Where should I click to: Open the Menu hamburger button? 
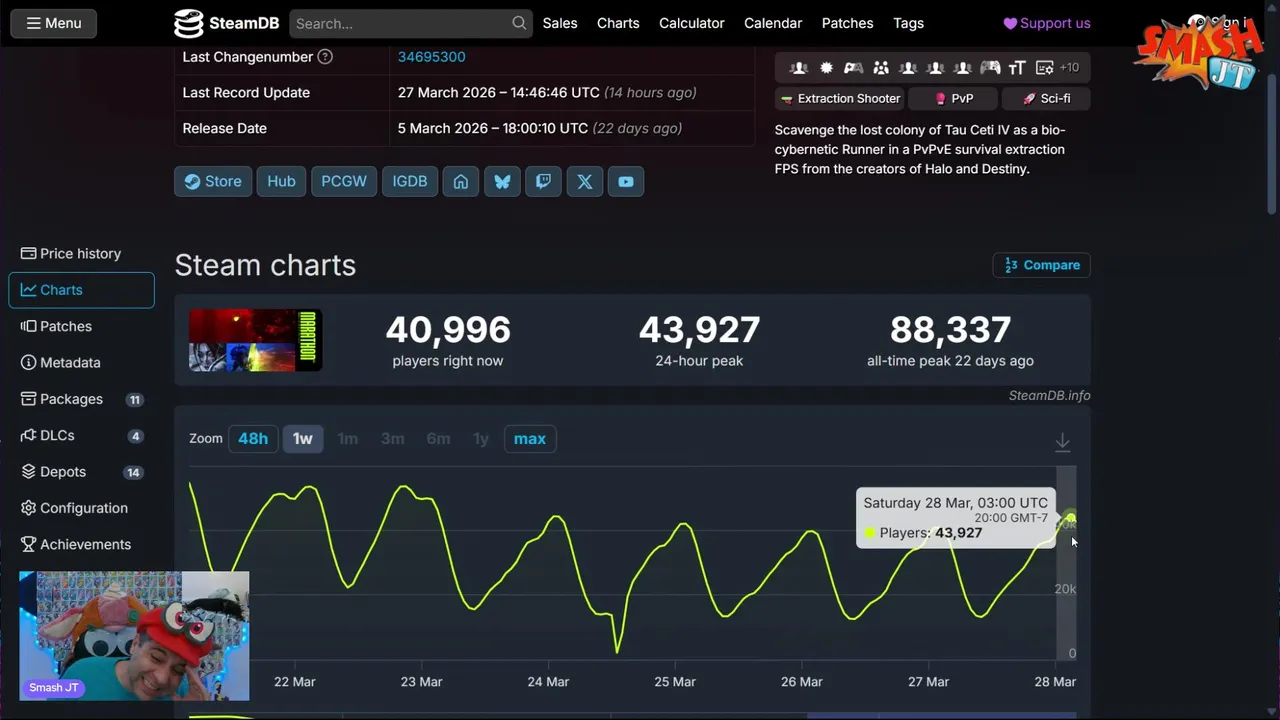pyautogui.click(x=53, y=23)
